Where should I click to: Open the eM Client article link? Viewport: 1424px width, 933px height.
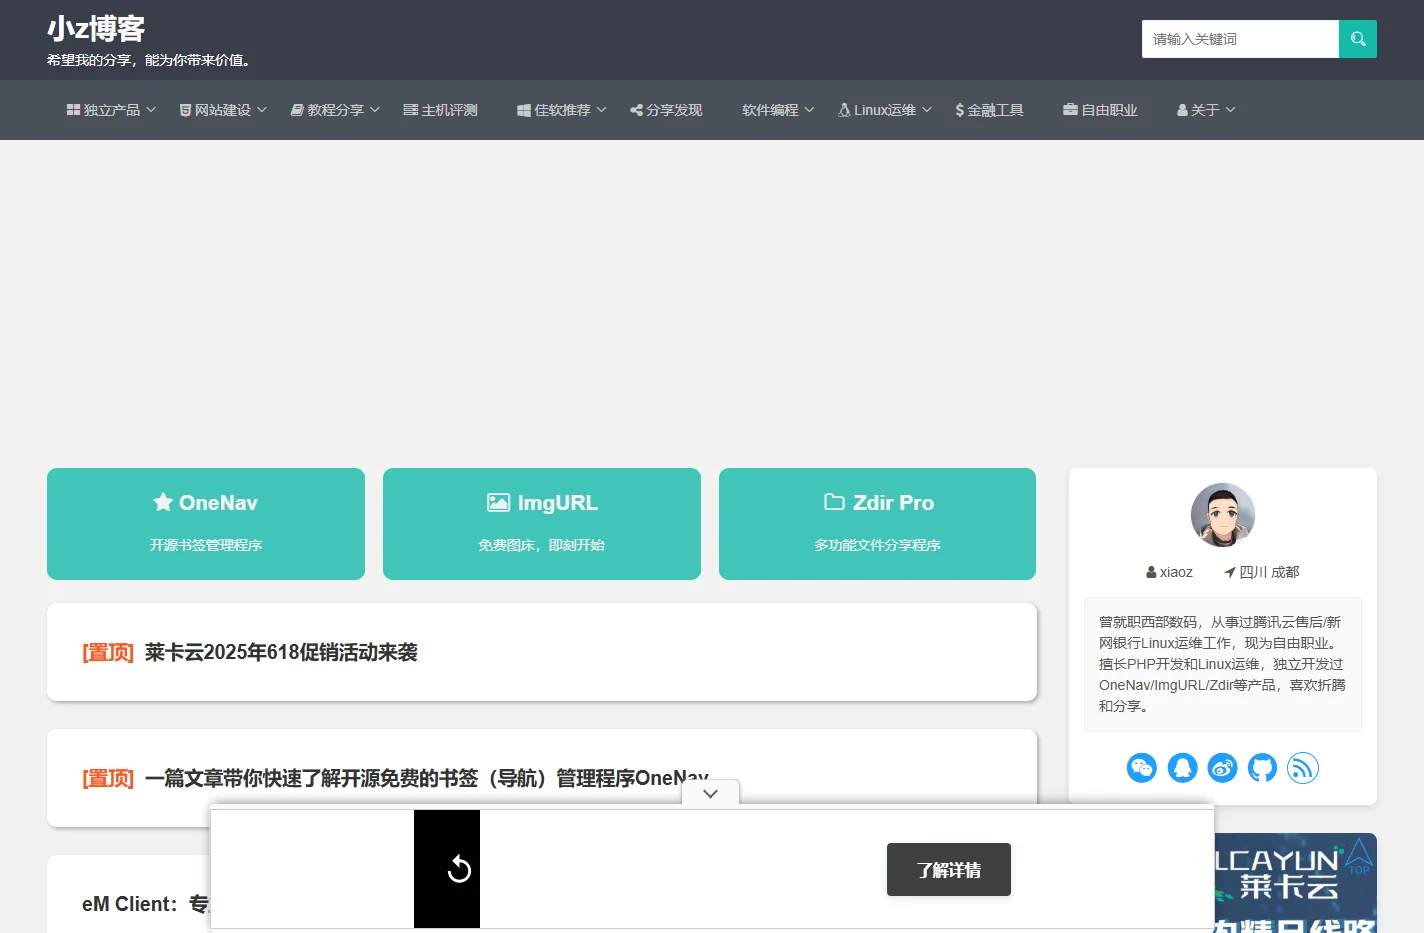pos(146,904)
